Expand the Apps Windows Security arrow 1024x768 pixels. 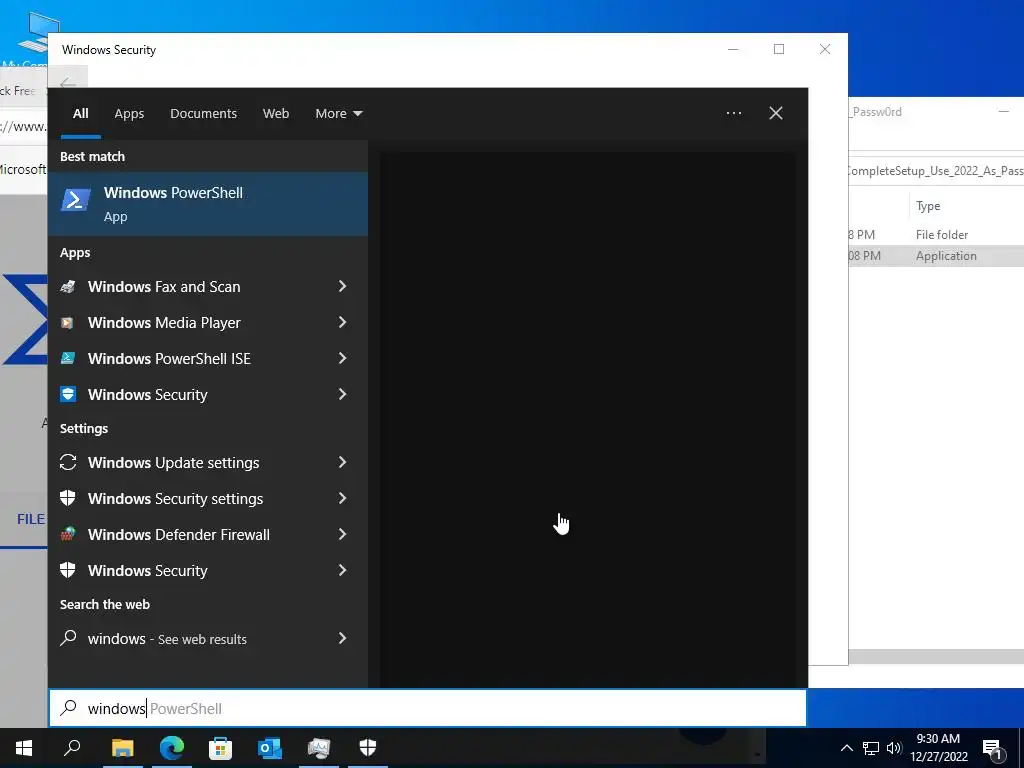pyautogui.click(x=342, y=394)
